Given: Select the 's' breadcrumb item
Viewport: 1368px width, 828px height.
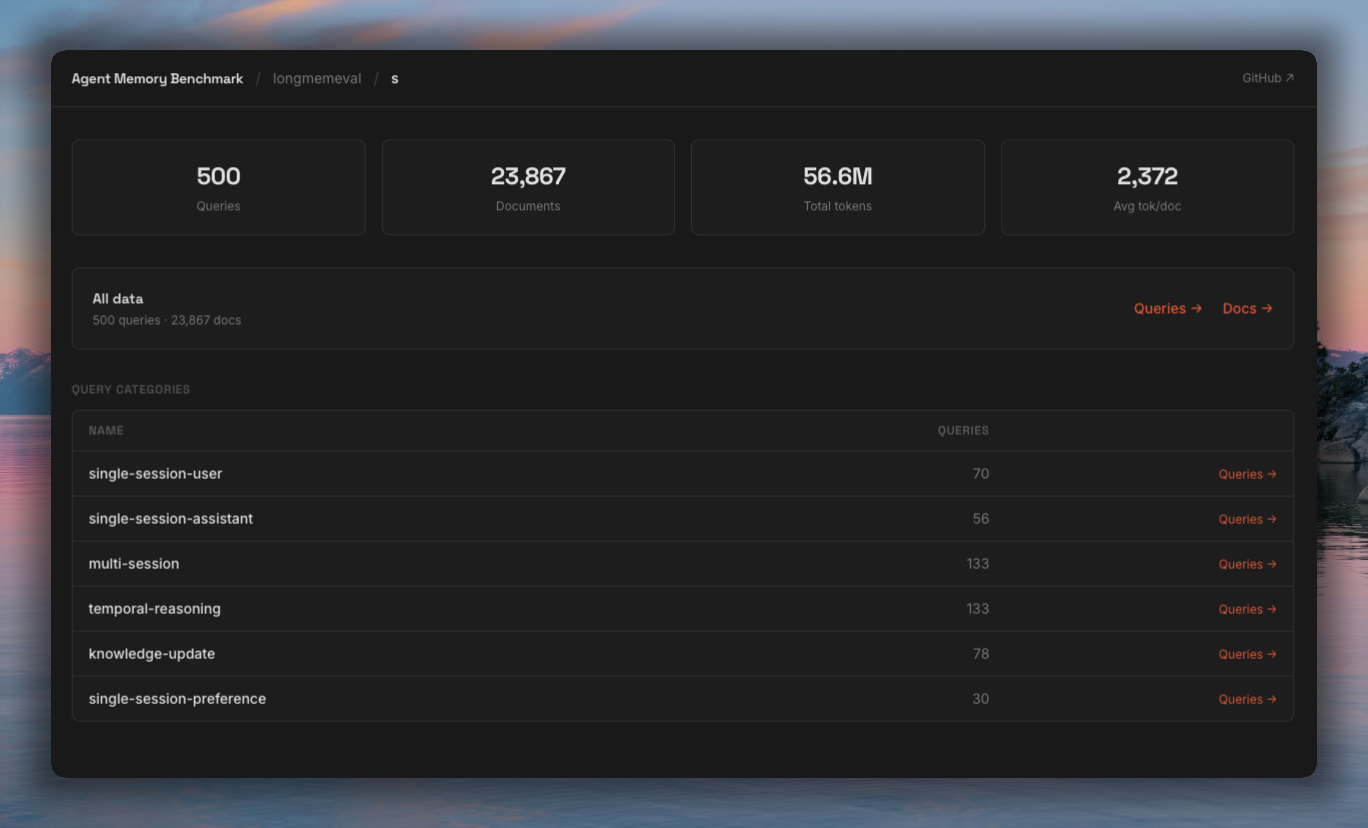Looking at the screenshot, I should point(395,79).
